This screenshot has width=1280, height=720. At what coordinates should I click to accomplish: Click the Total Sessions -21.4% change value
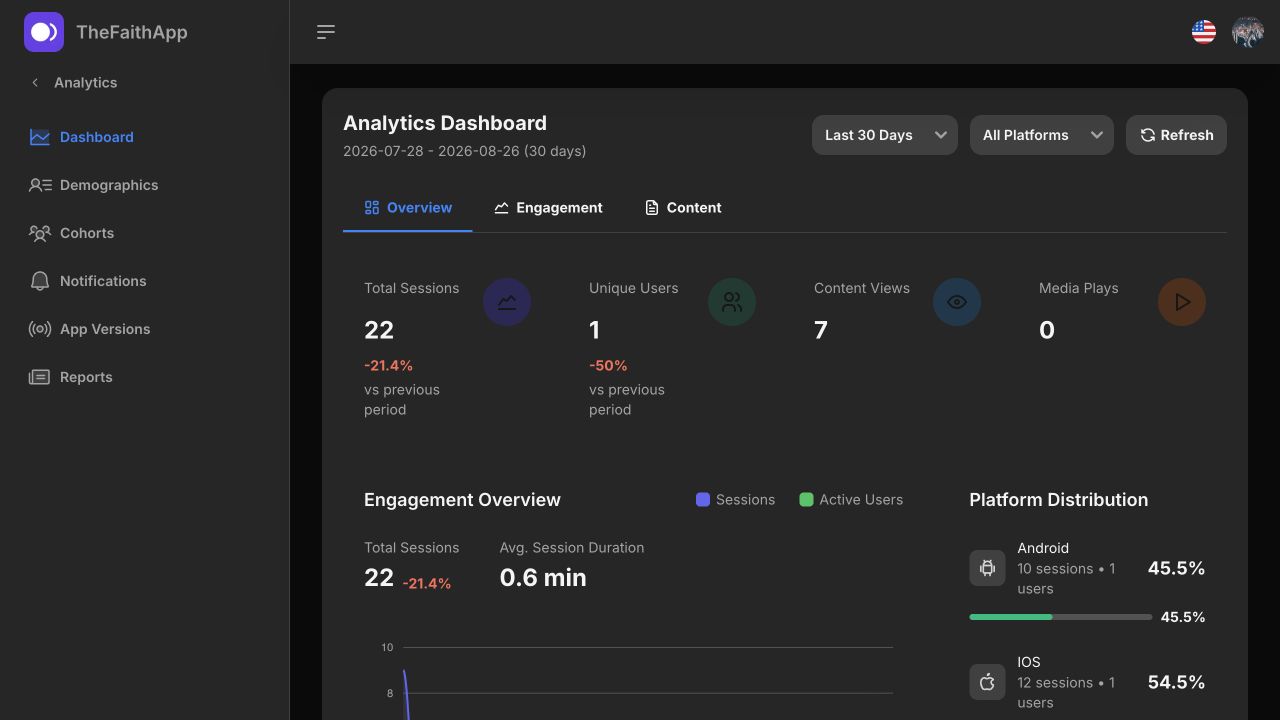pyautogui.click(x=388, y=366)
